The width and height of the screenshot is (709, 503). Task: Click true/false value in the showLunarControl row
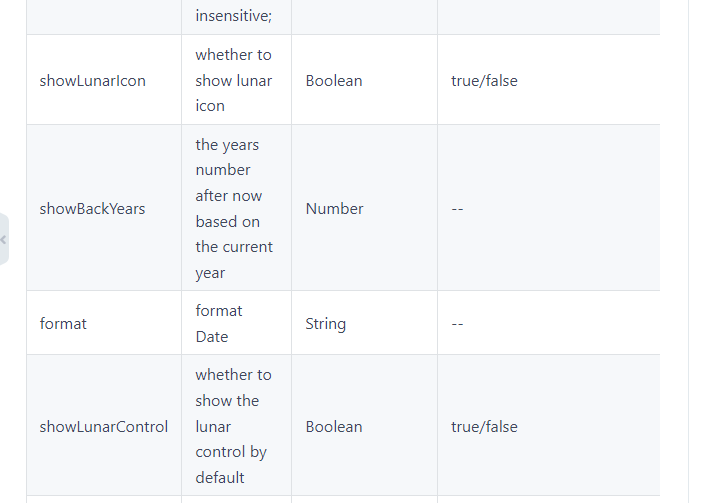coord(484,426)
